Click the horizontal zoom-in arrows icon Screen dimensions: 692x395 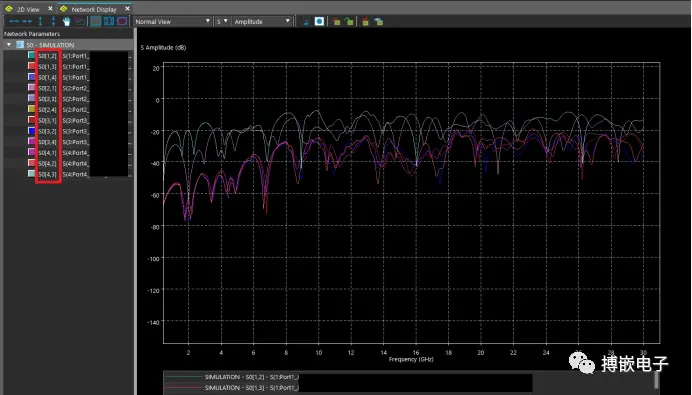point(14,21)
